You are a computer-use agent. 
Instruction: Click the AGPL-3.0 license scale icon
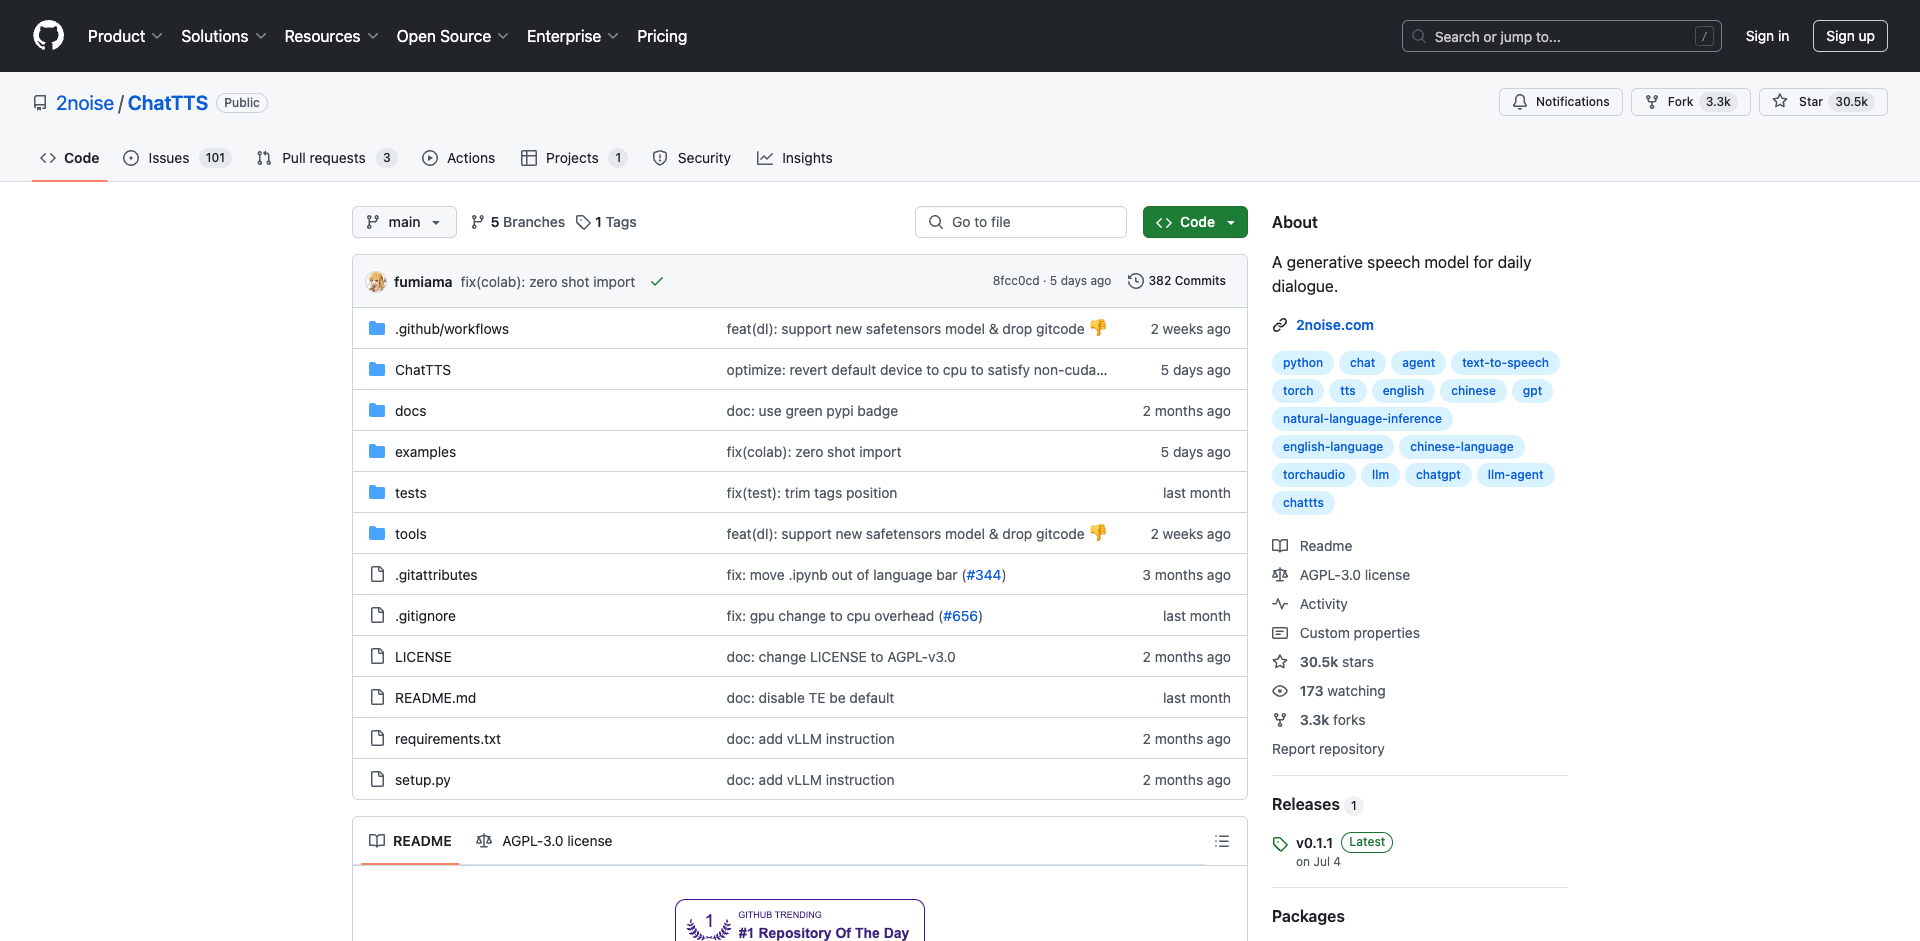pyautogui.click(x=1280, y=575)
